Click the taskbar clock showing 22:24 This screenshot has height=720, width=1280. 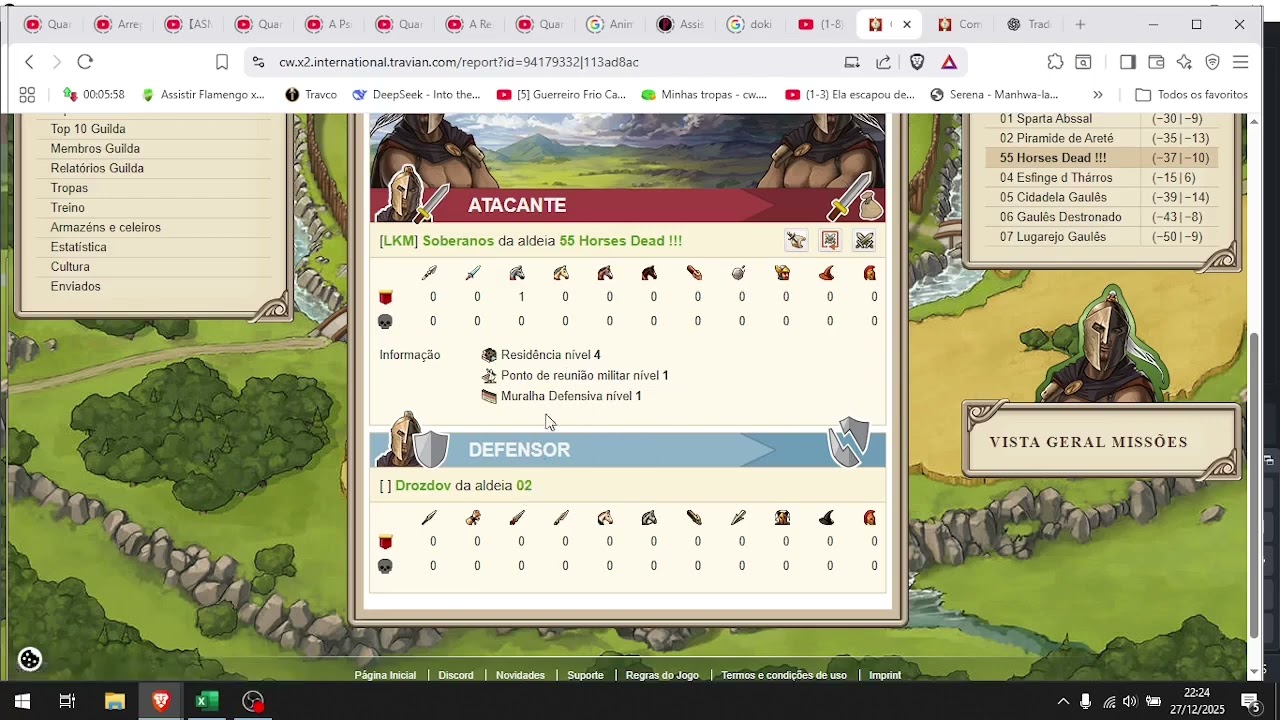point(1197,701)
